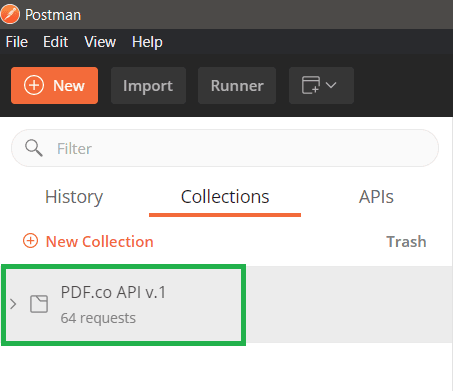Image resolution: width=453 pixels, height=391 pixels.
Task: Open the File menu
Action: coord(17,42)
